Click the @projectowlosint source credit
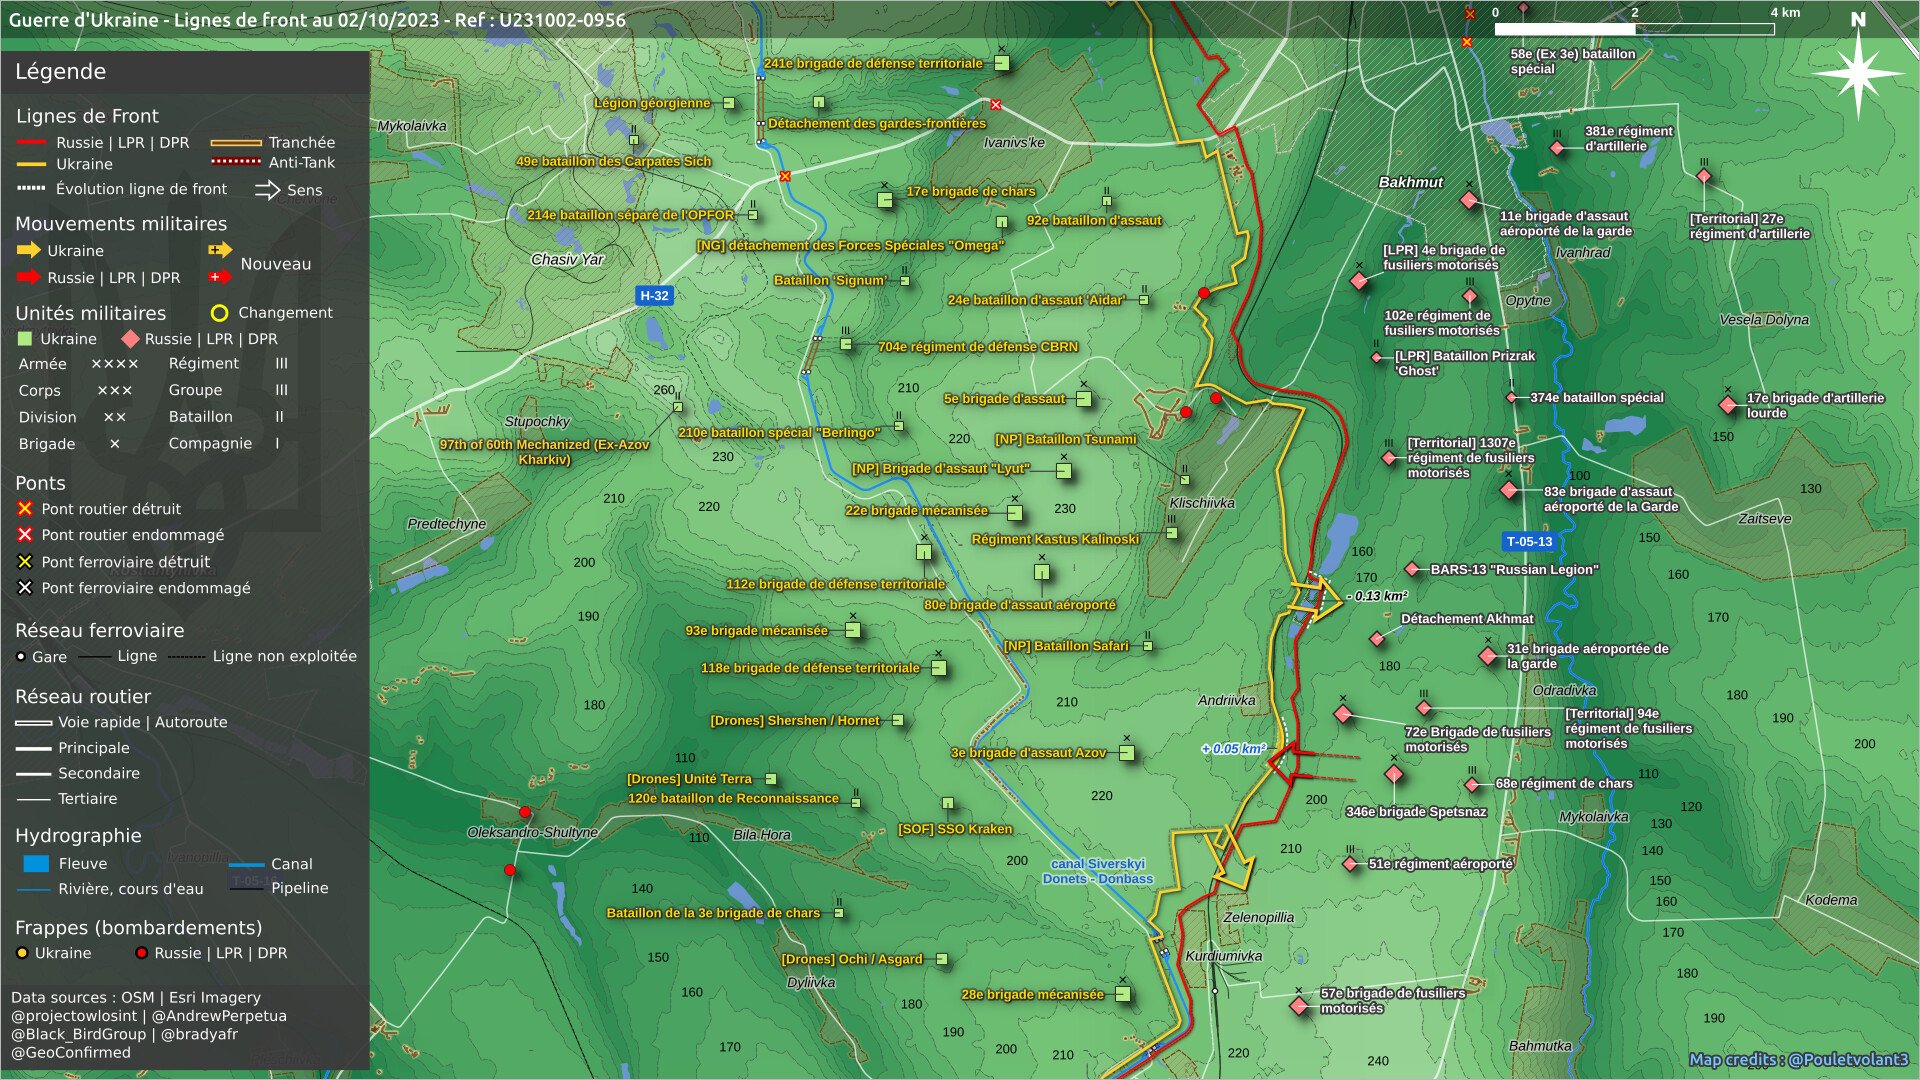1920x1080 pixels. pyautogui.click(x=74, y=1016)
